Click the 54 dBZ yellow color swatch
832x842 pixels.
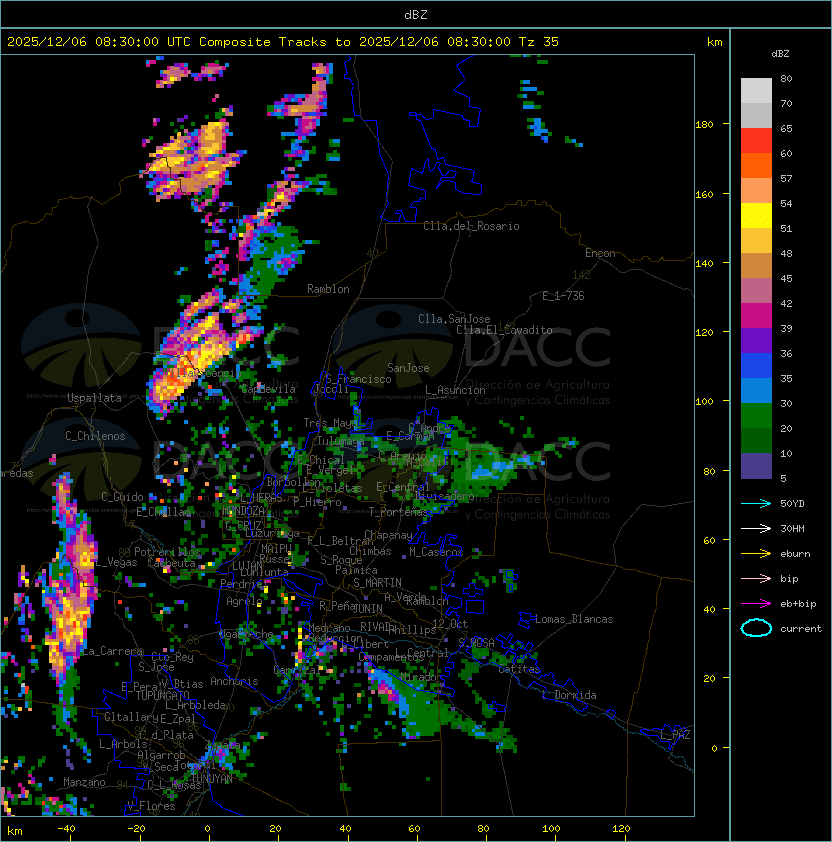point(756,215)
